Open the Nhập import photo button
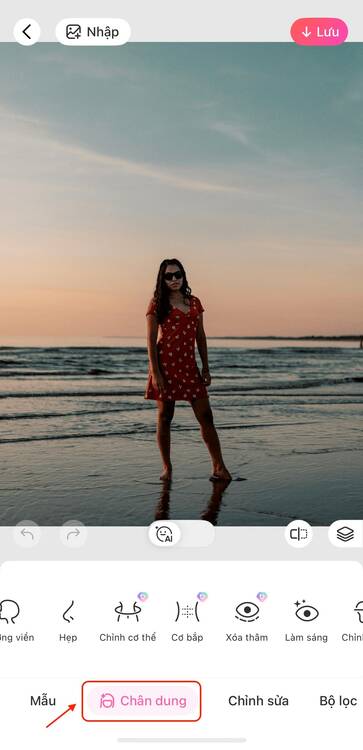This screenshot has width=363, height=750. [x=93, y=32]
